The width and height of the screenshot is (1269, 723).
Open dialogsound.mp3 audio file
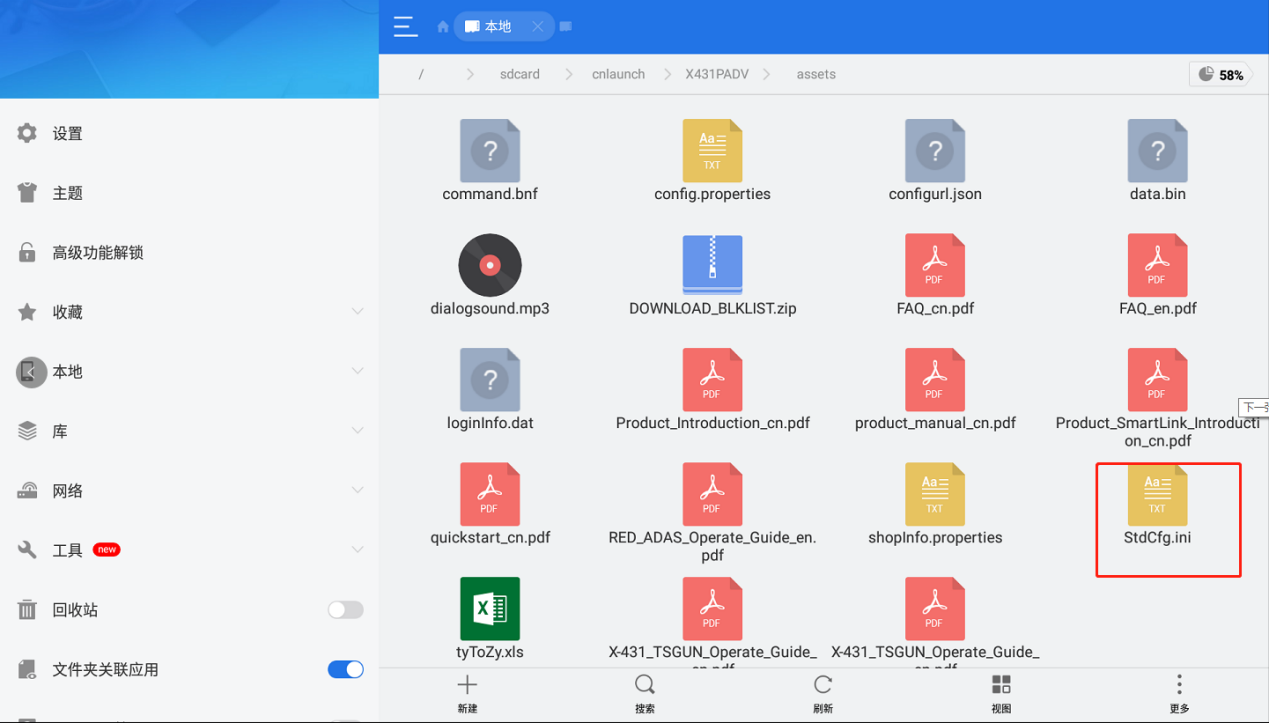[x=490, y=275]
